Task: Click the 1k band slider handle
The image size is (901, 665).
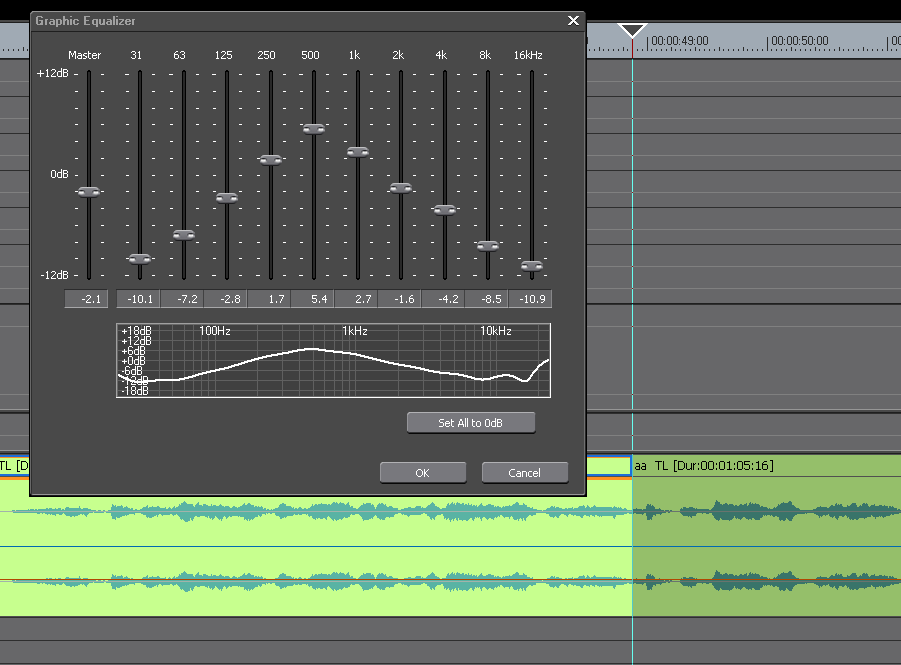Action: (x=358, y=152)
